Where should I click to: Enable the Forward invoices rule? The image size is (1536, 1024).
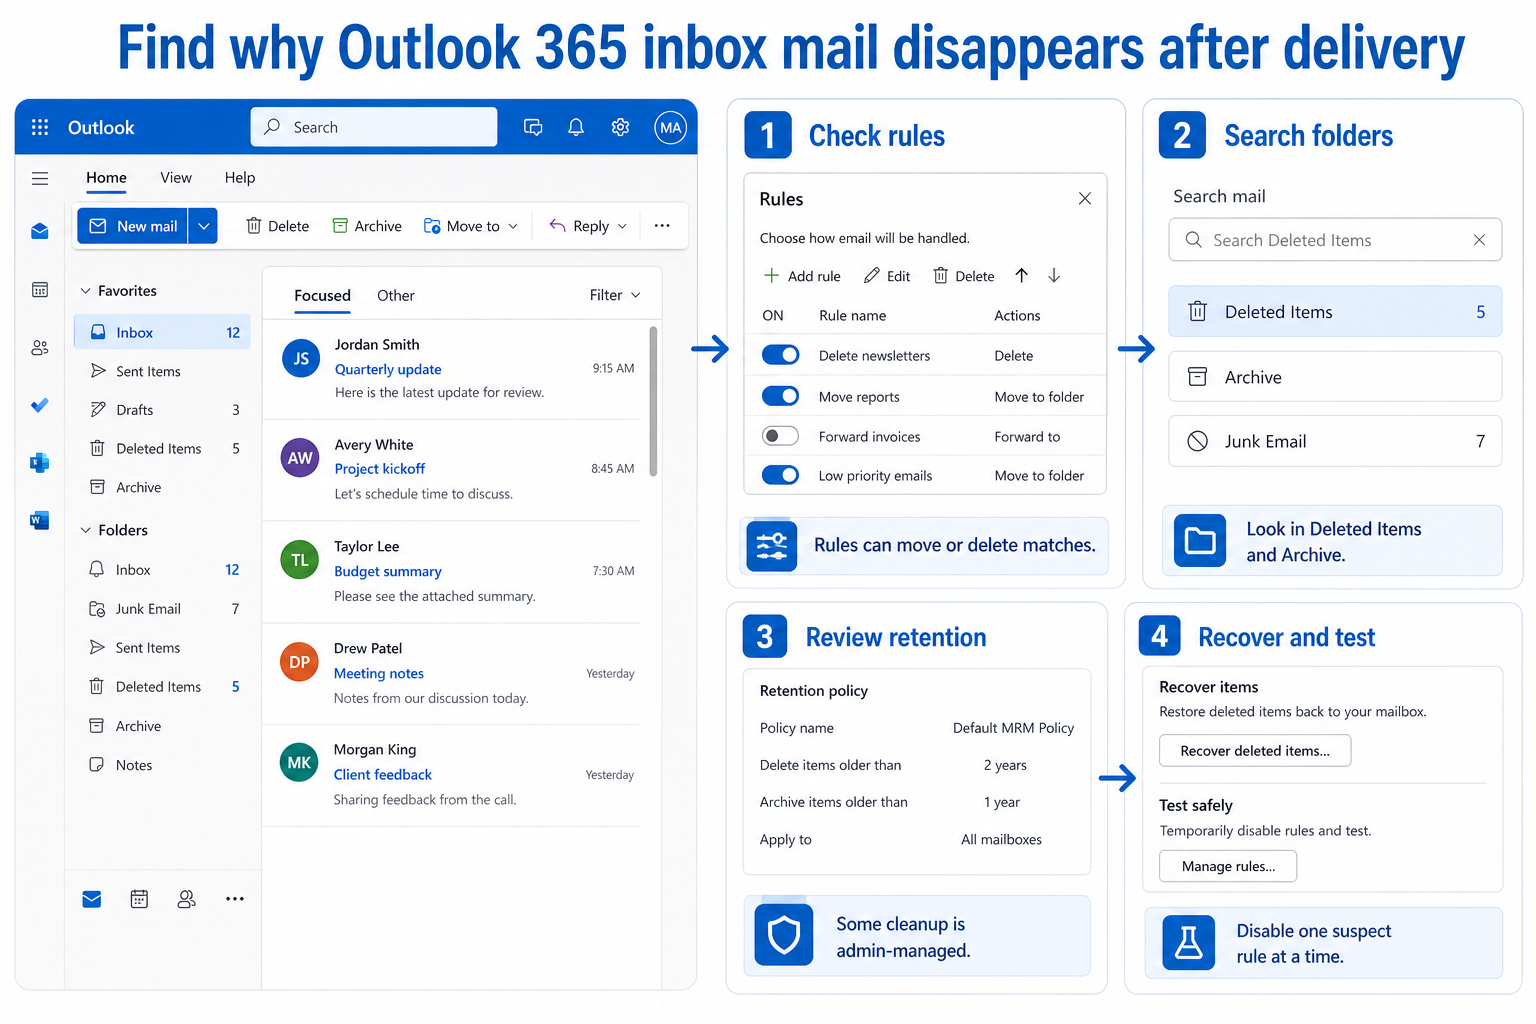(x=780, y=436)
